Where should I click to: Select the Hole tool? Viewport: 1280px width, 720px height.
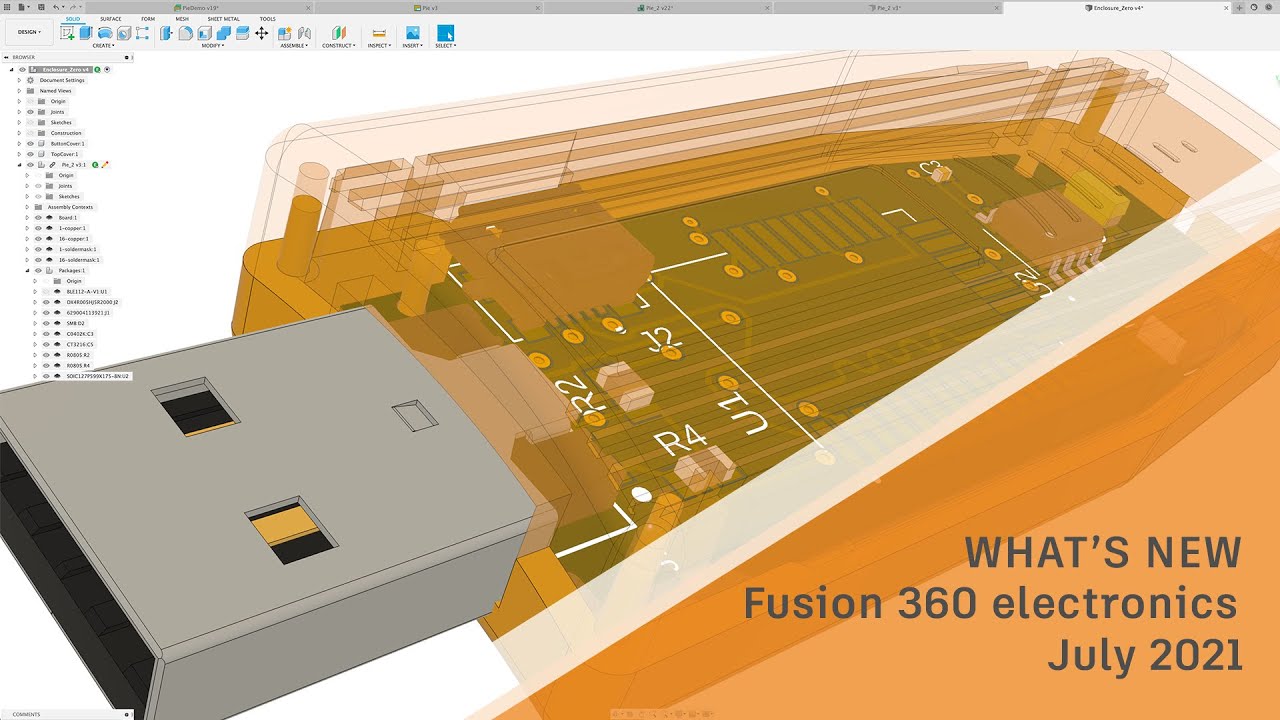[123, 33]
